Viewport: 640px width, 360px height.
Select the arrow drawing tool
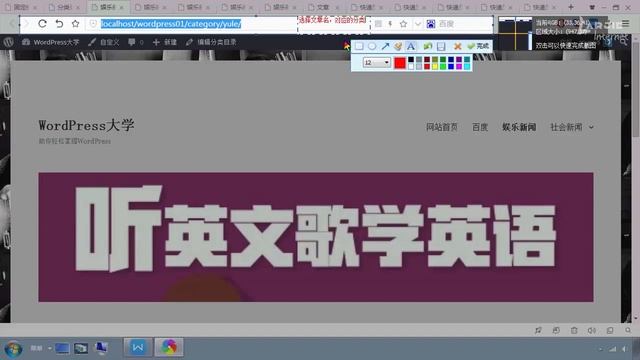[385, 46]
